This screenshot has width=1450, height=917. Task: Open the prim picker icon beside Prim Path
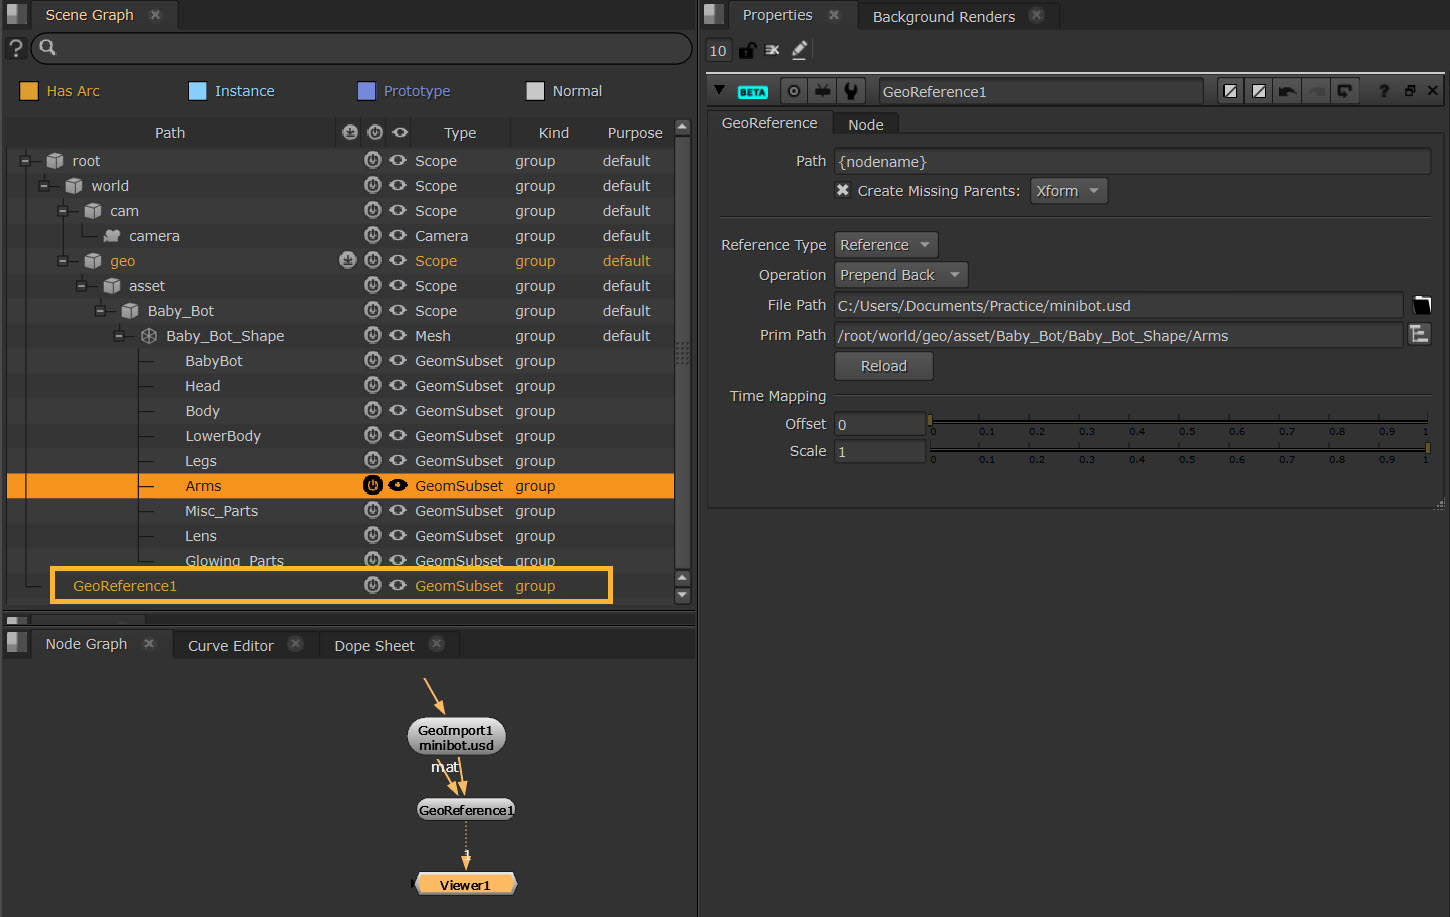tap(1419, 335)
